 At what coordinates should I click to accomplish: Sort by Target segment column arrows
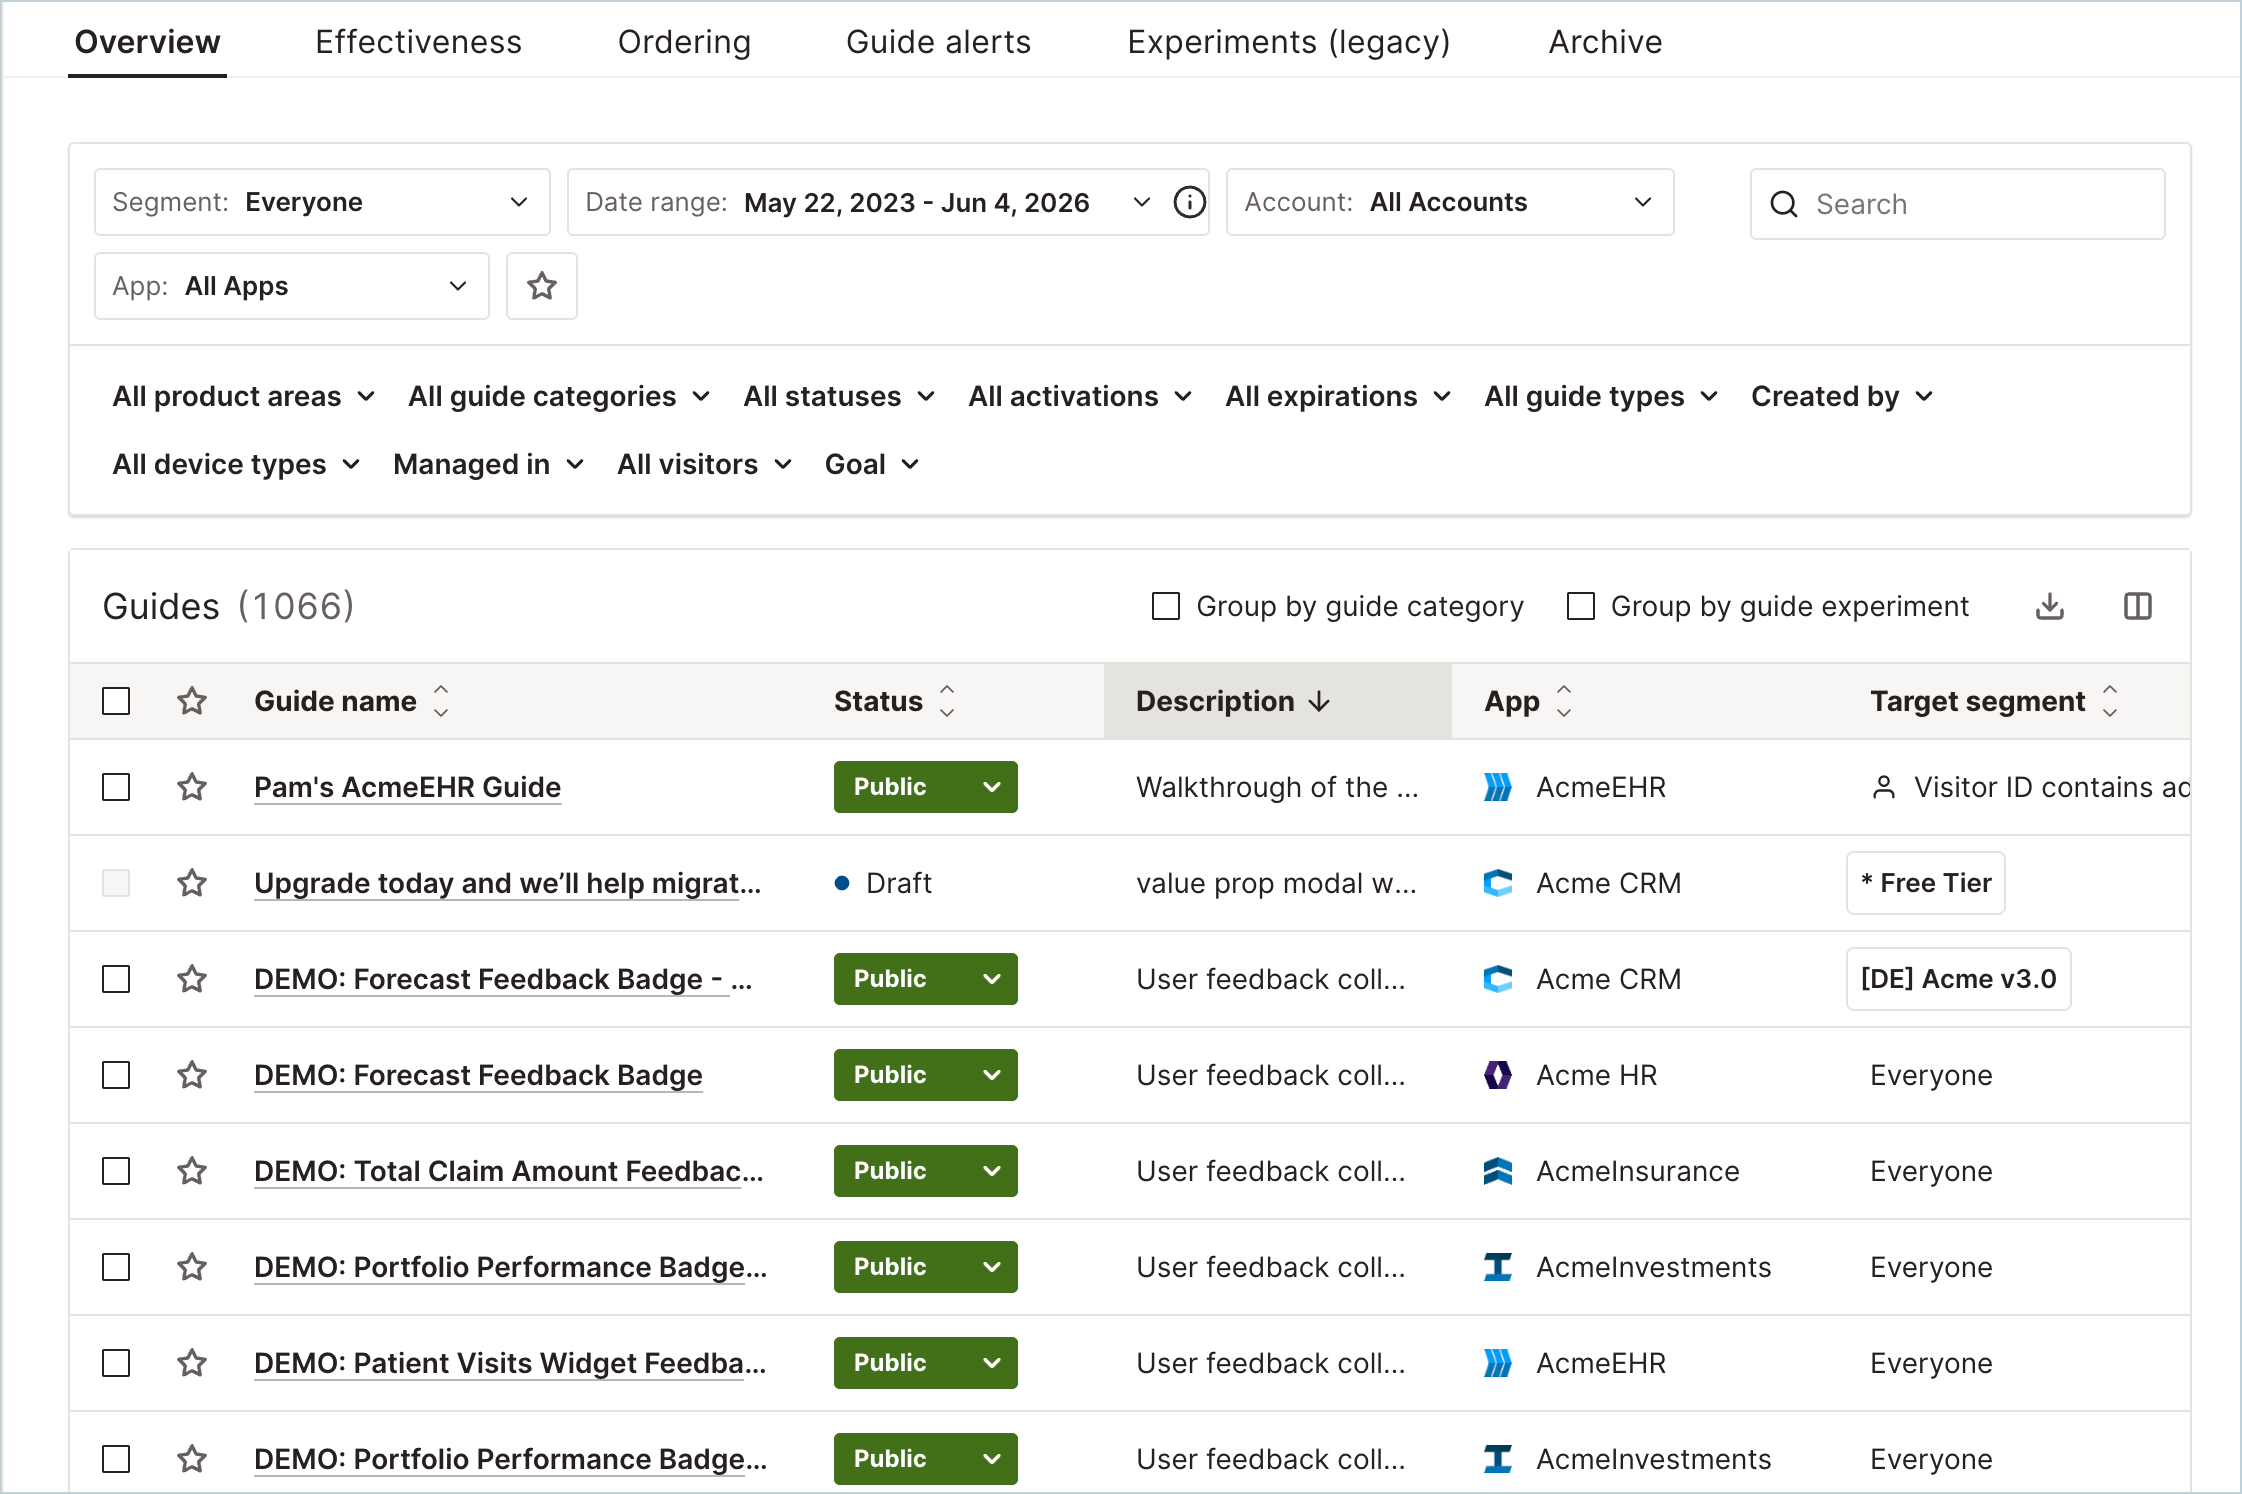[2110, 701]
